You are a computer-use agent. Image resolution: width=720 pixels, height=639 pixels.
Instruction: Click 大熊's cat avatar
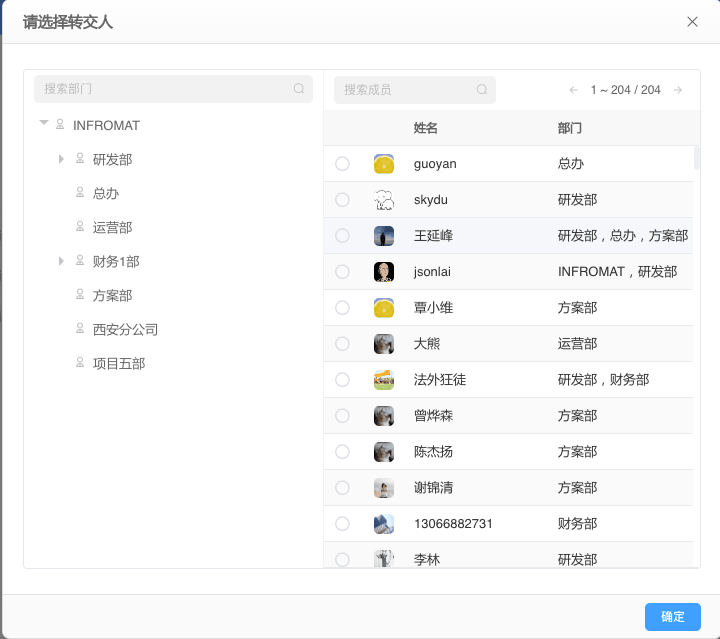384,344
